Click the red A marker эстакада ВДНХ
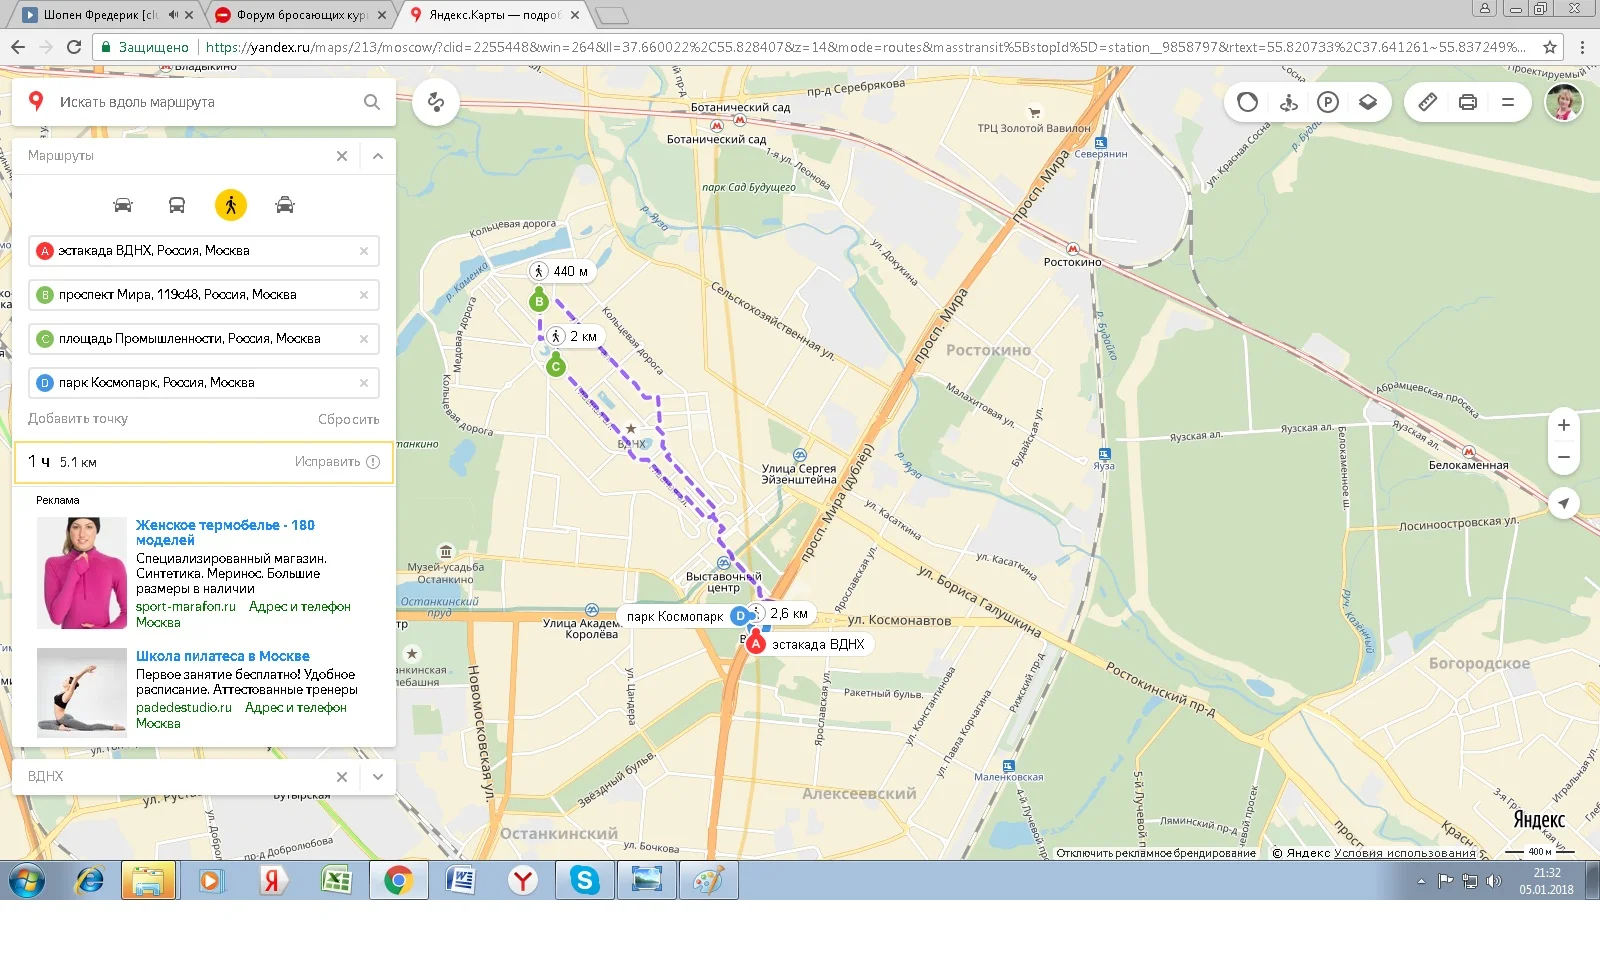The image size is (1600, 960). point(756,644)
